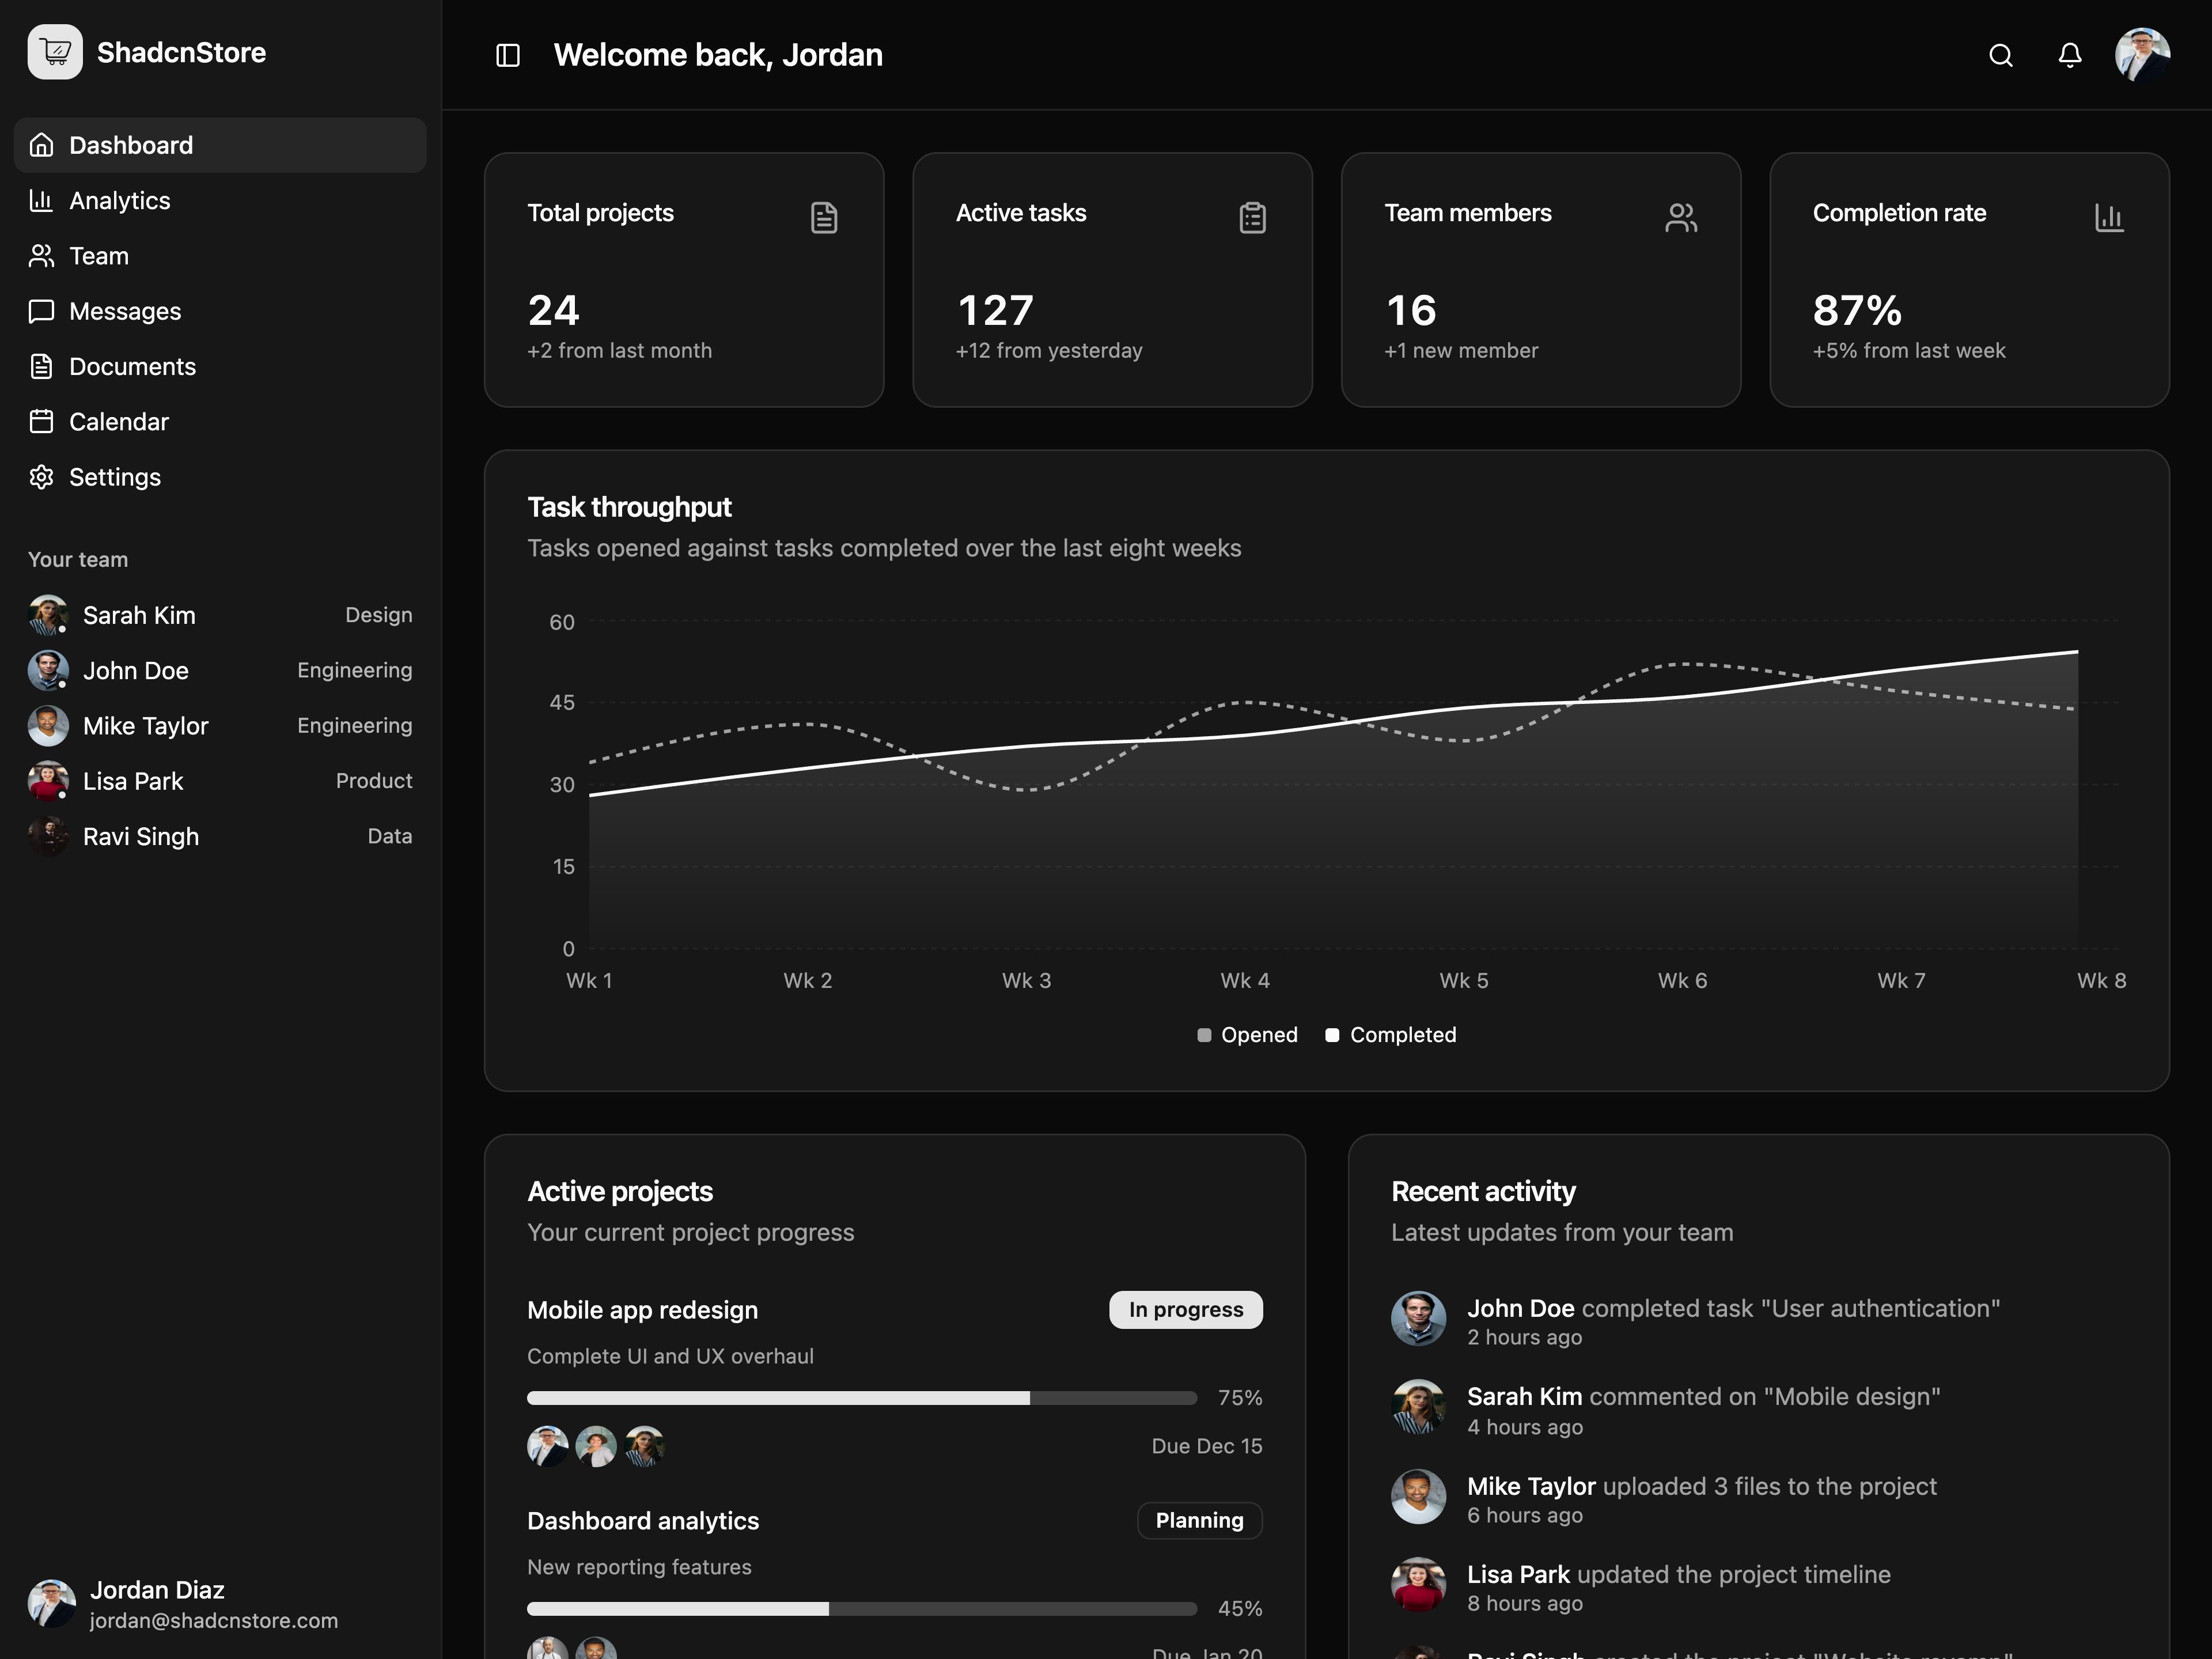Click the bar chart icon beside Analytics
Screen dimensions: 2212x1659
41,200
